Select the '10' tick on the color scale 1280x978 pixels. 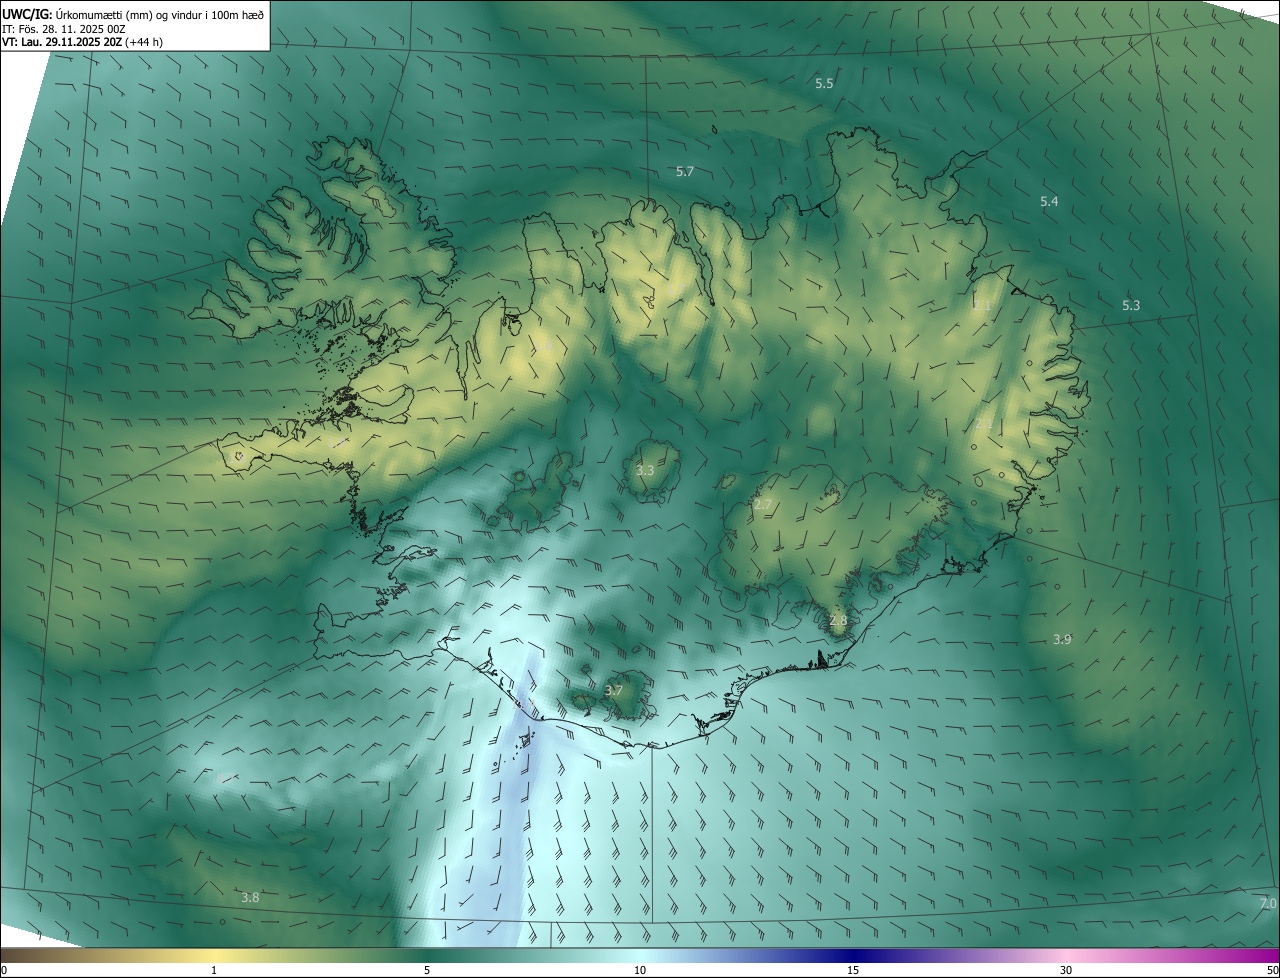click(x=640, y=971)
